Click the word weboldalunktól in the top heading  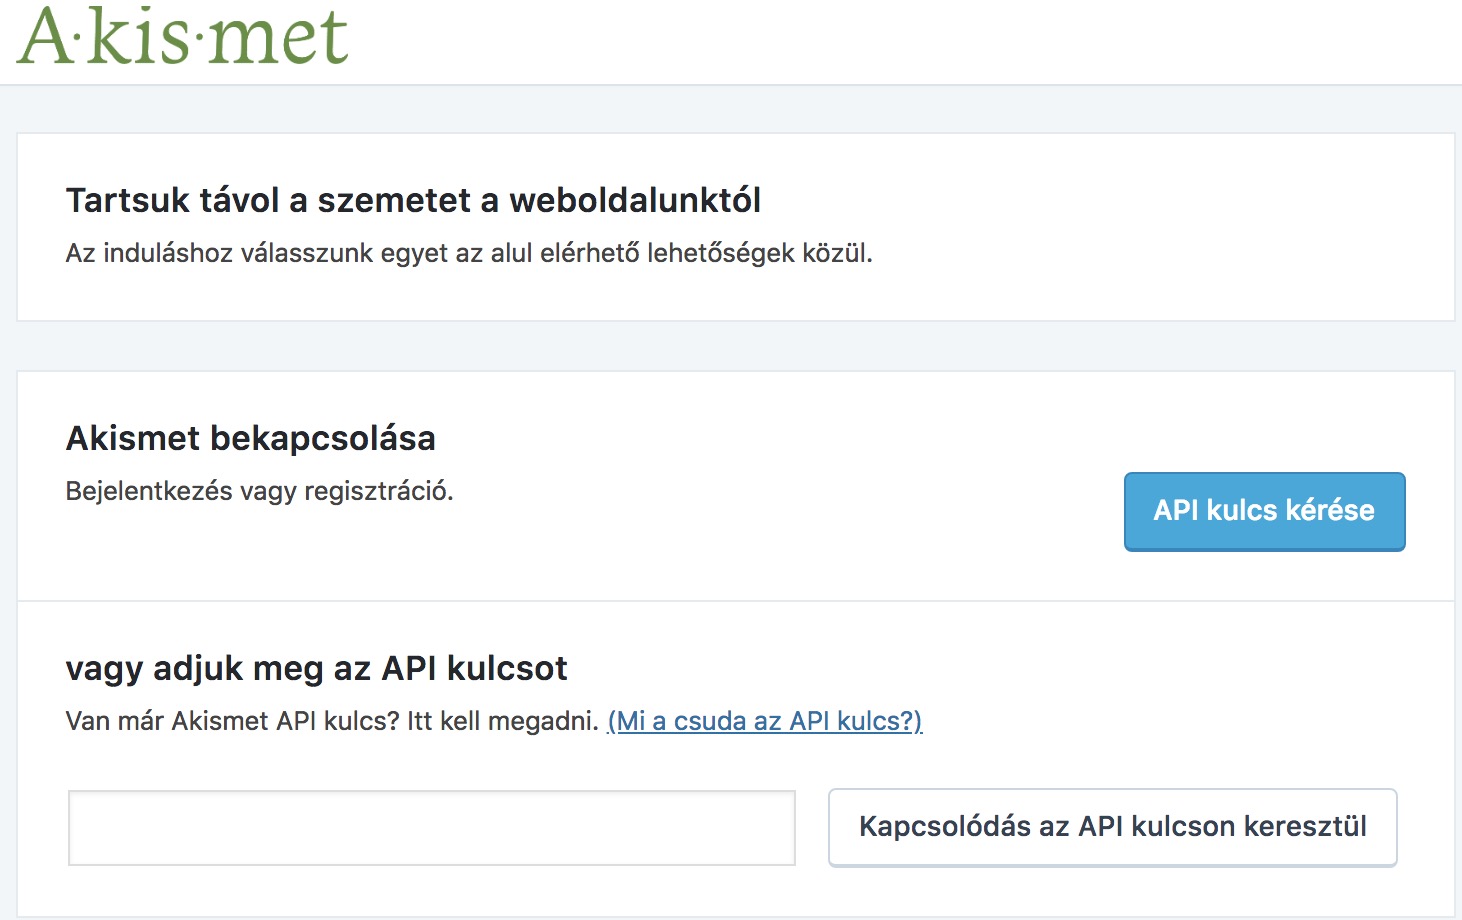(x=635, y=200)
